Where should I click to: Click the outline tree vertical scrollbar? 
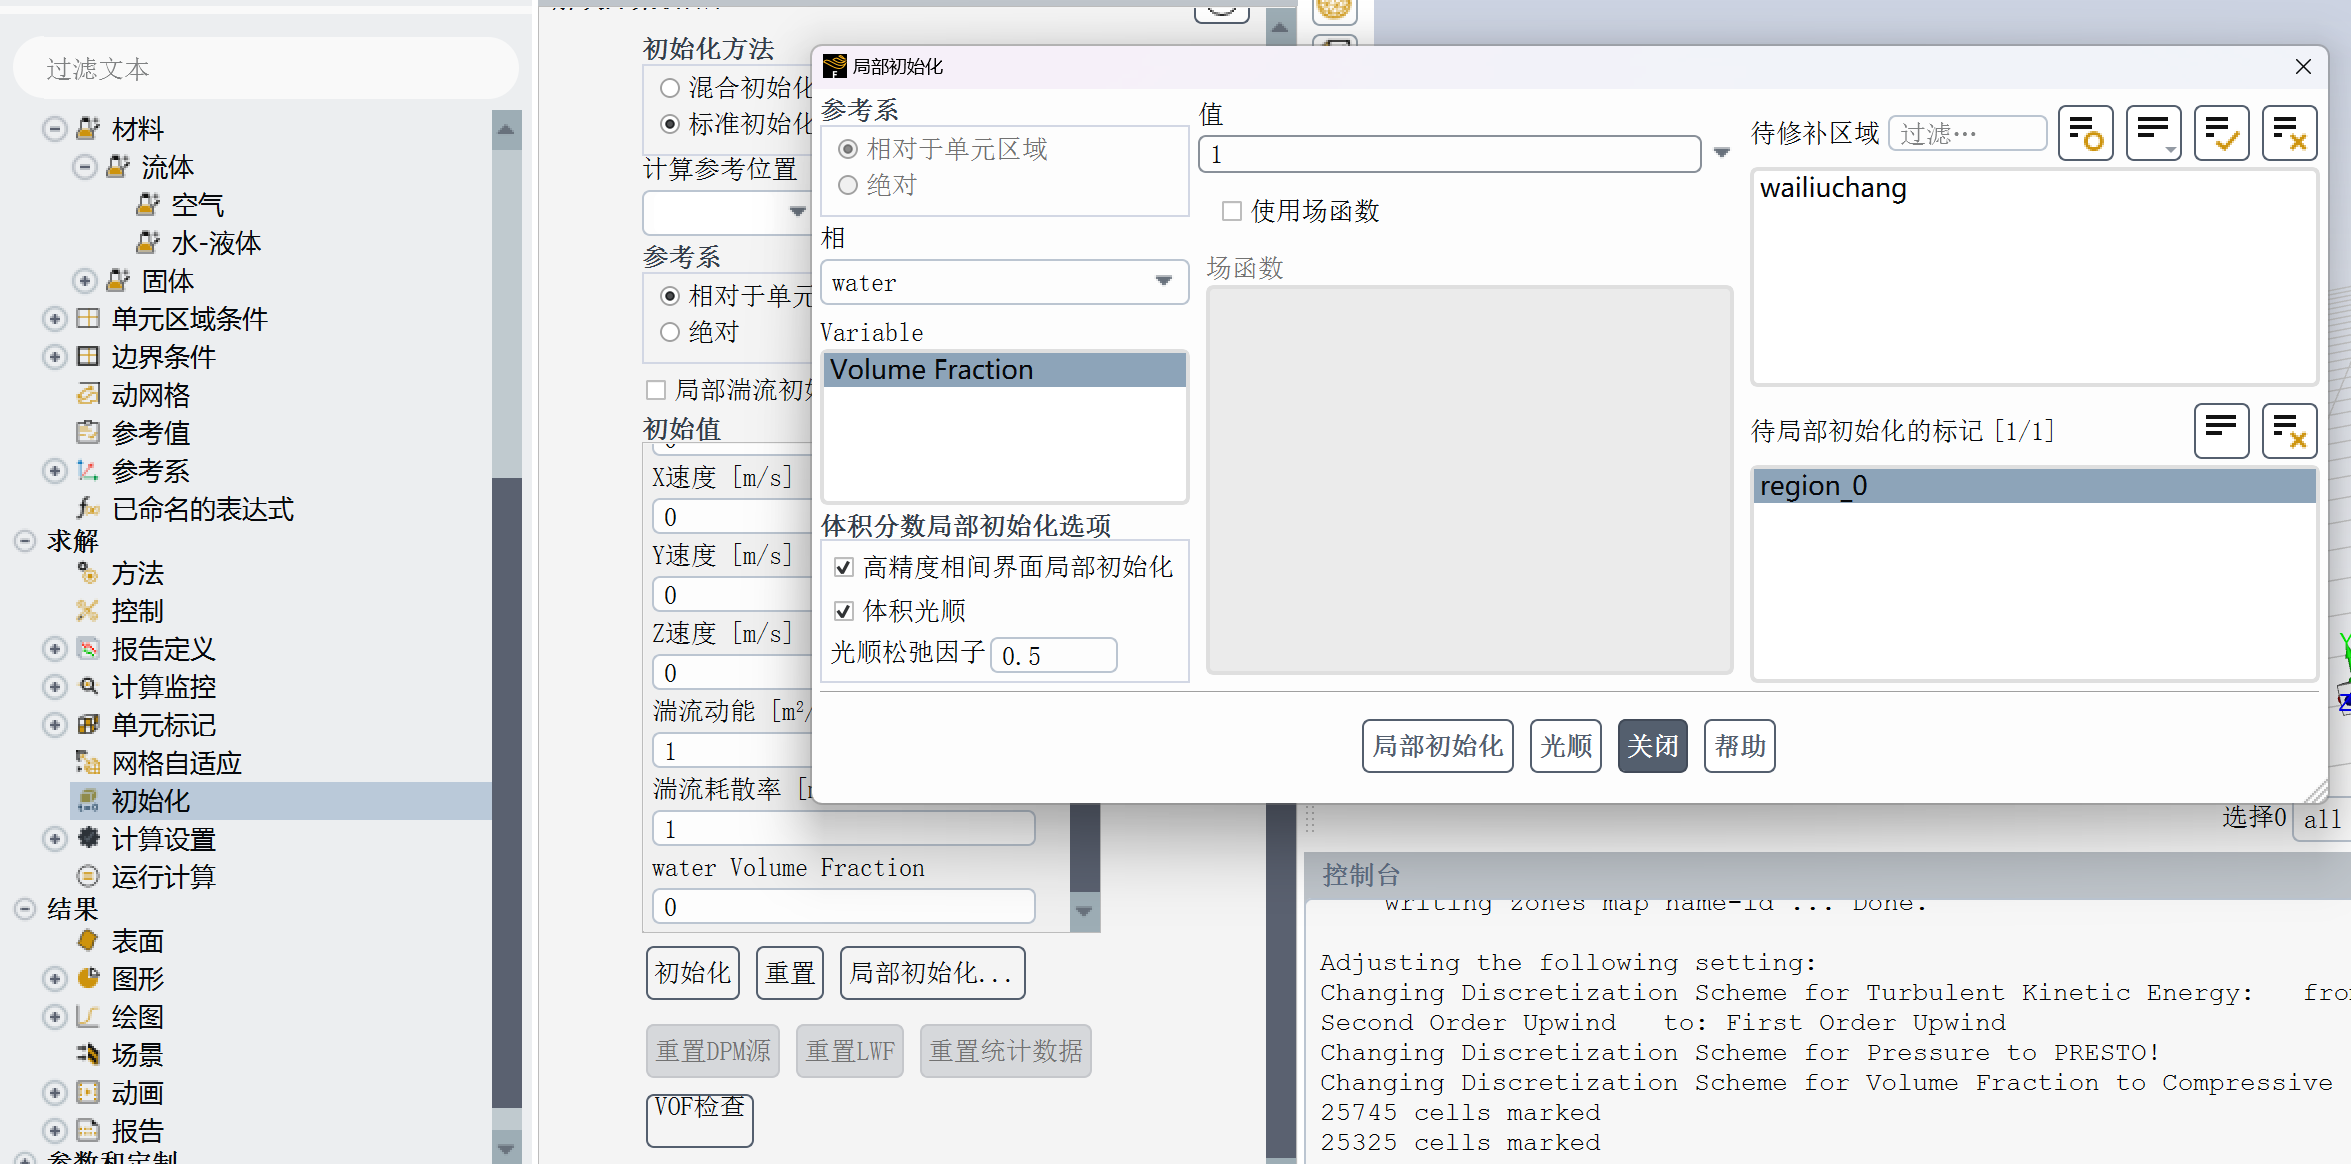pos(506,792)
